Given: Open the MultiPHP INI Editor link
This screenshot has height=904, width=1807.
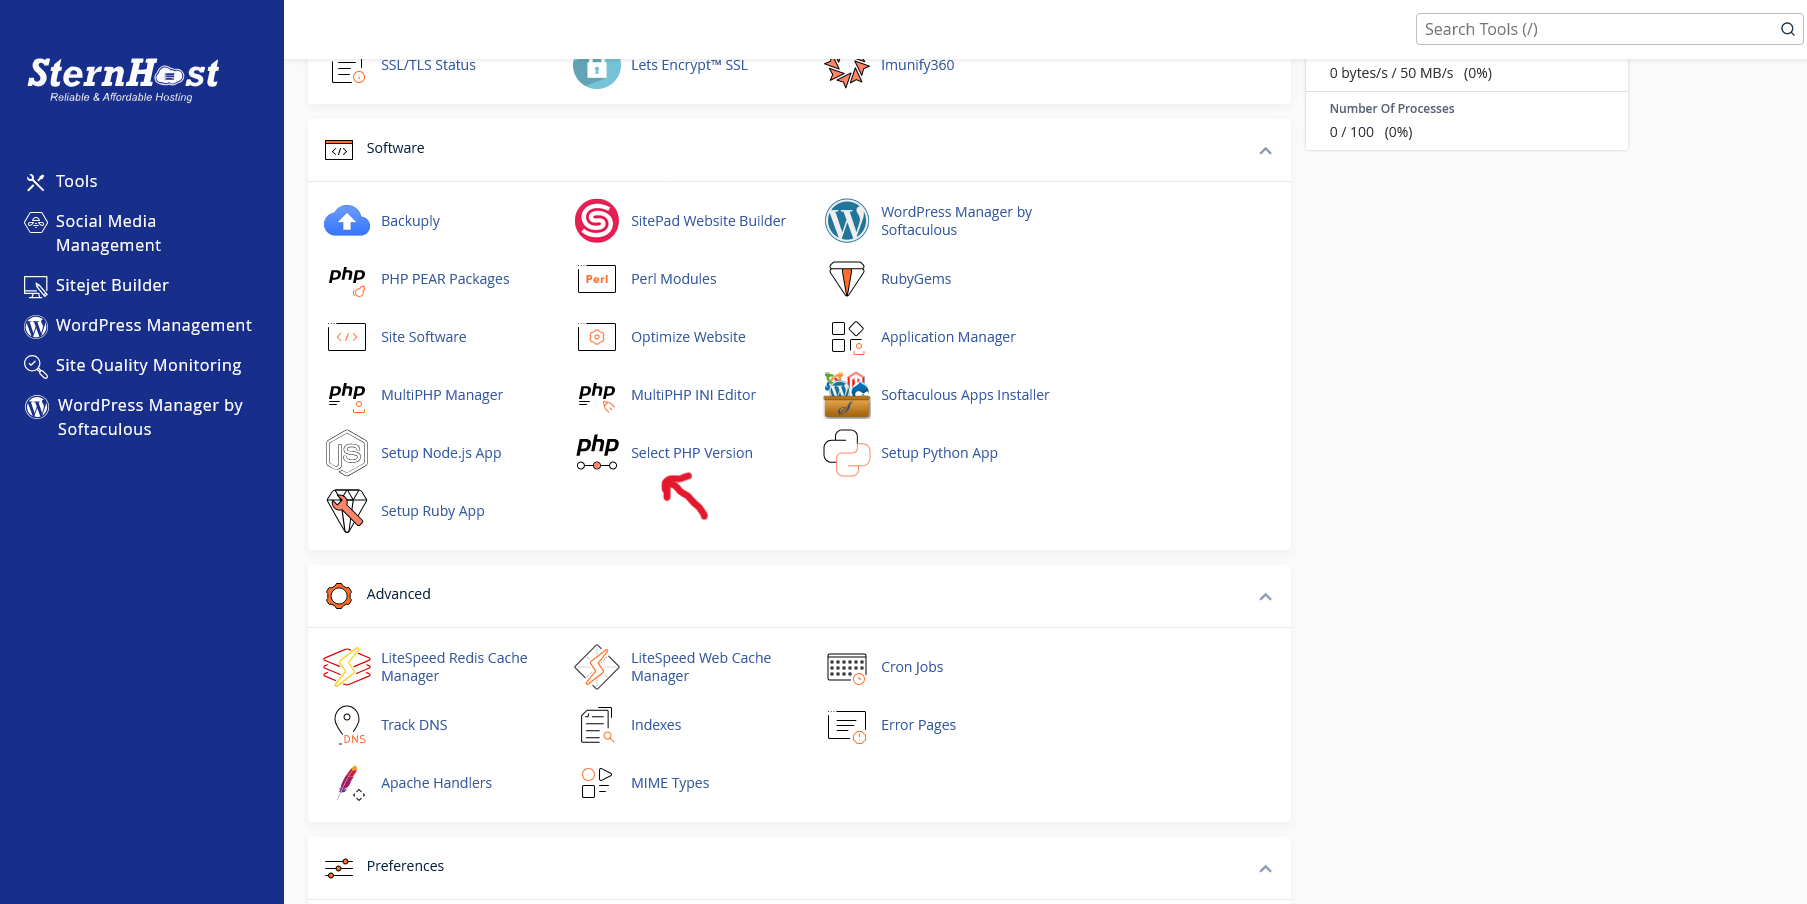Looking at the screenshot, I should (693, 395).
